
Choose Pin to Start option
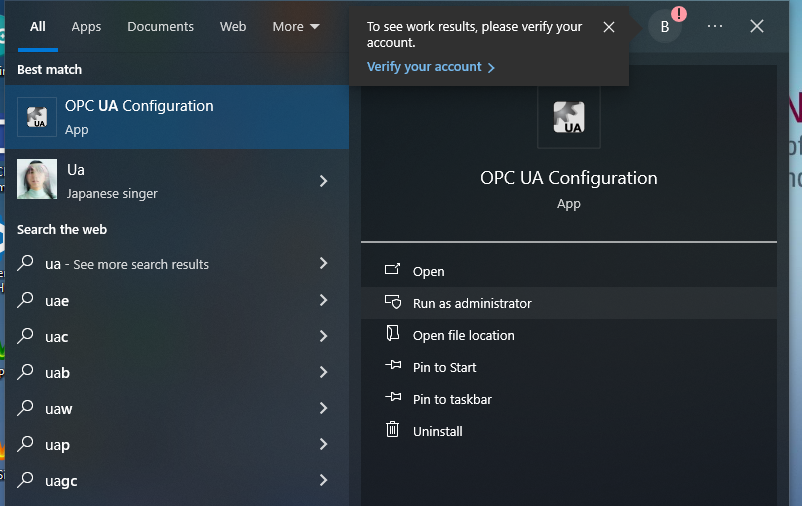click(x=444, y=367)
